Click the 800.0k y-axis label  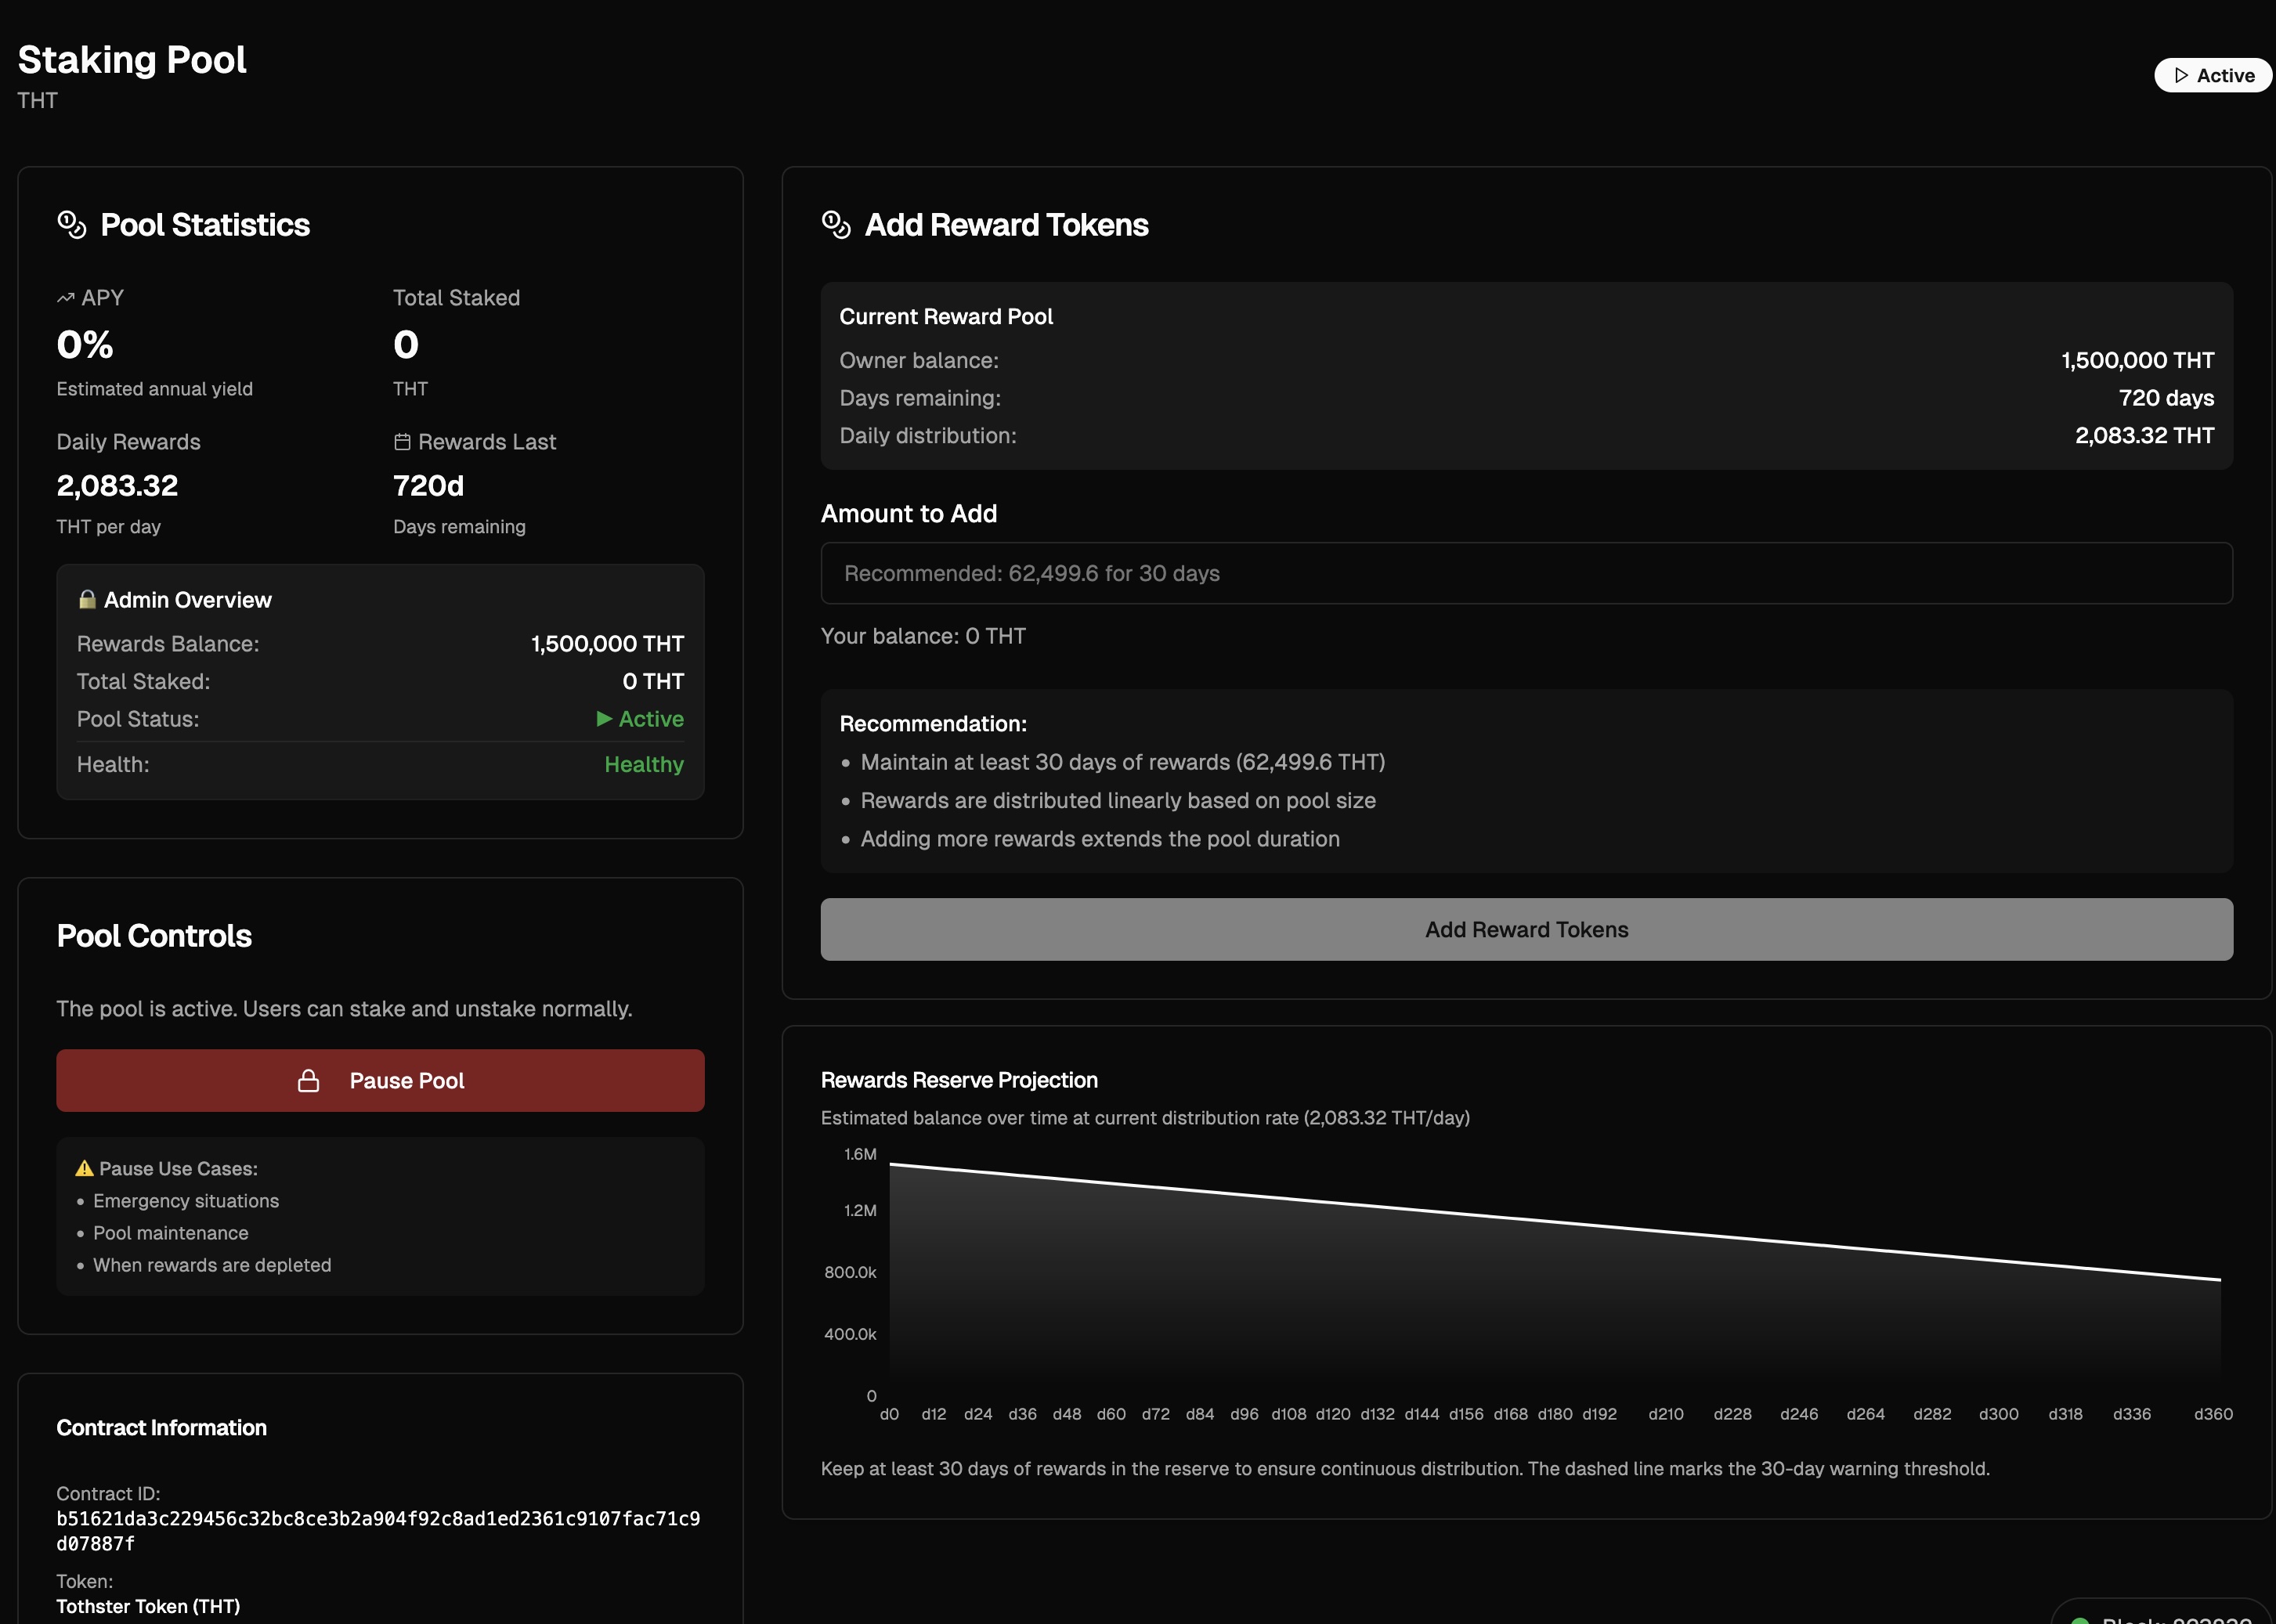850,1272
